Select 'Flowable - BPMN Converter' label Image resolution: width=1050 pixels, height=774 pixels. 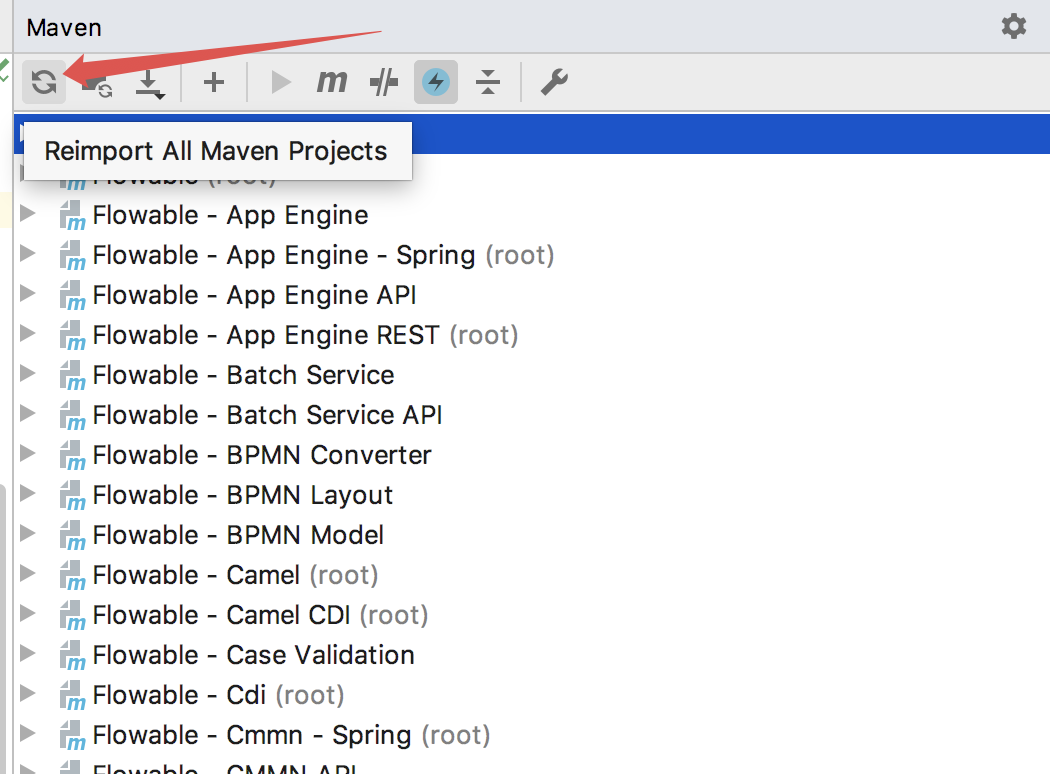[262, 455]
